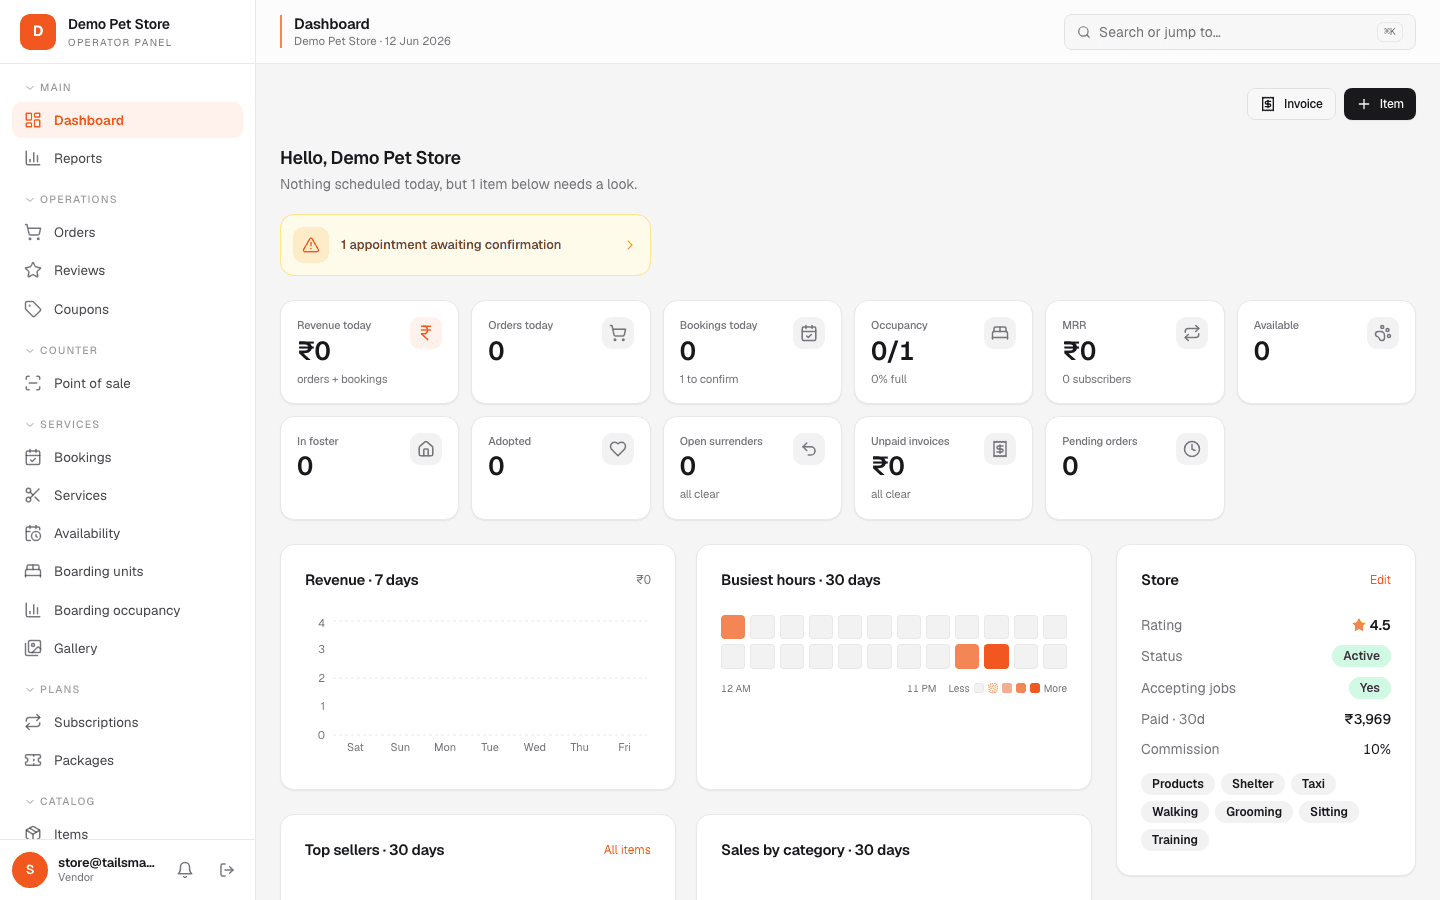Image resolution: width=1440 pixels, height=900 pixels.
Task: Click the clock icon on Pending orders card
Action: click(x=1192, y=449)
